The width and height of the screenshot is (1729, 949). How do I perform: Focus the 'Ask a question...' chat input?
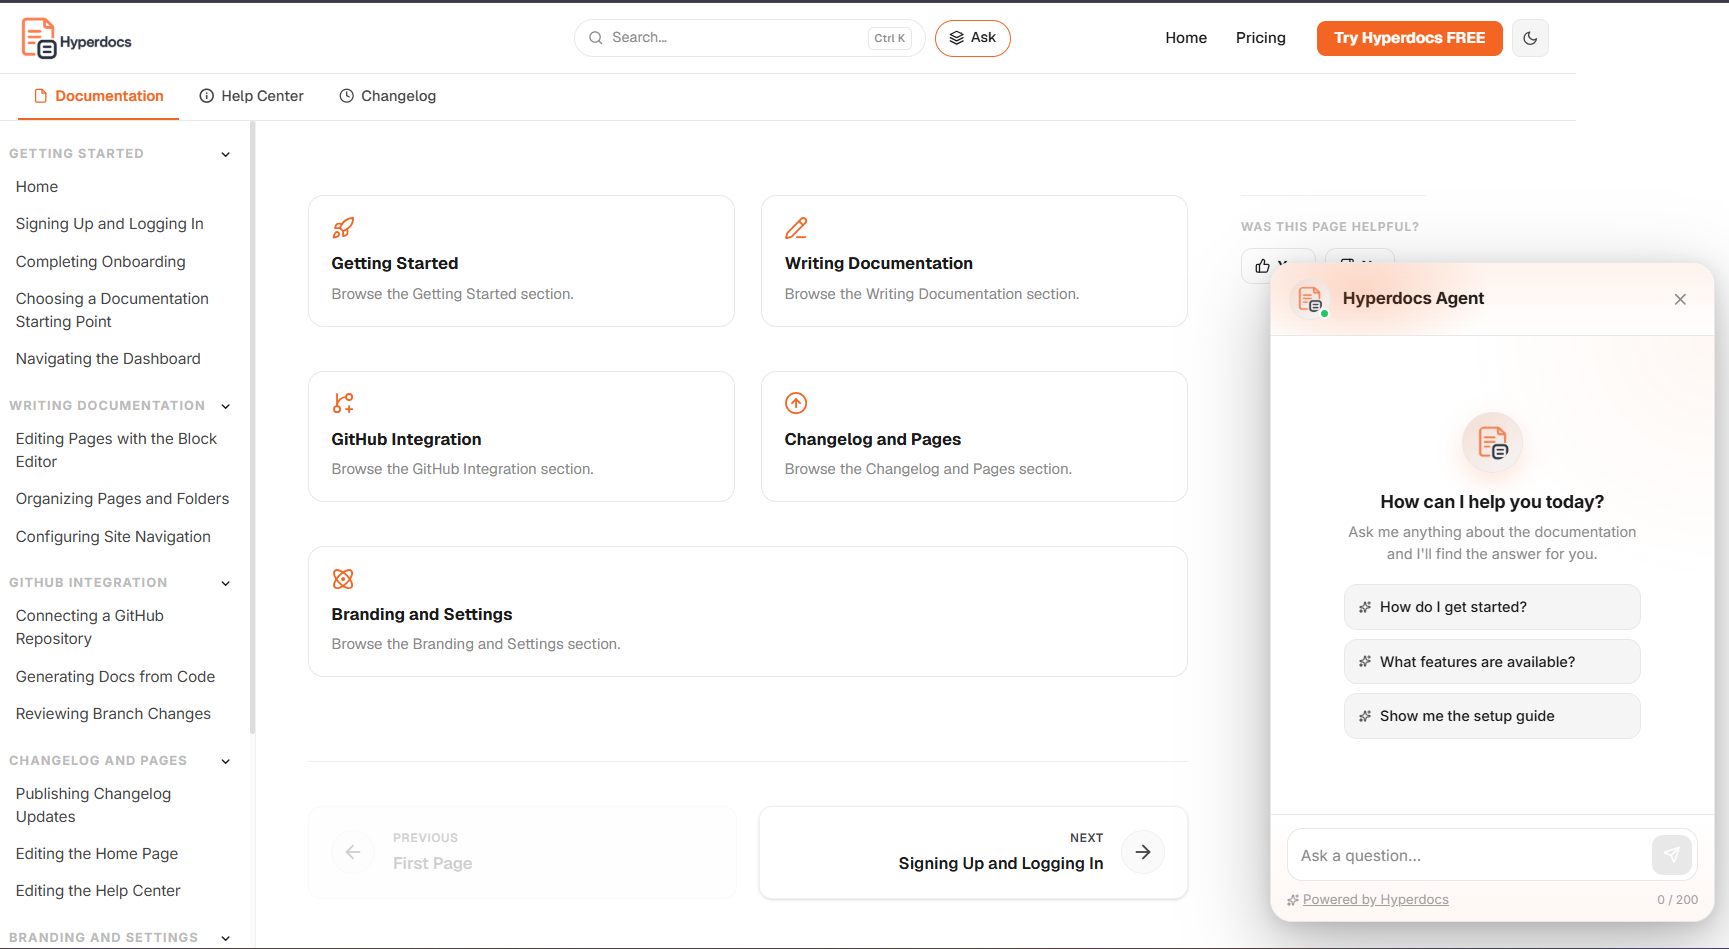click(x=1470, y=855)
